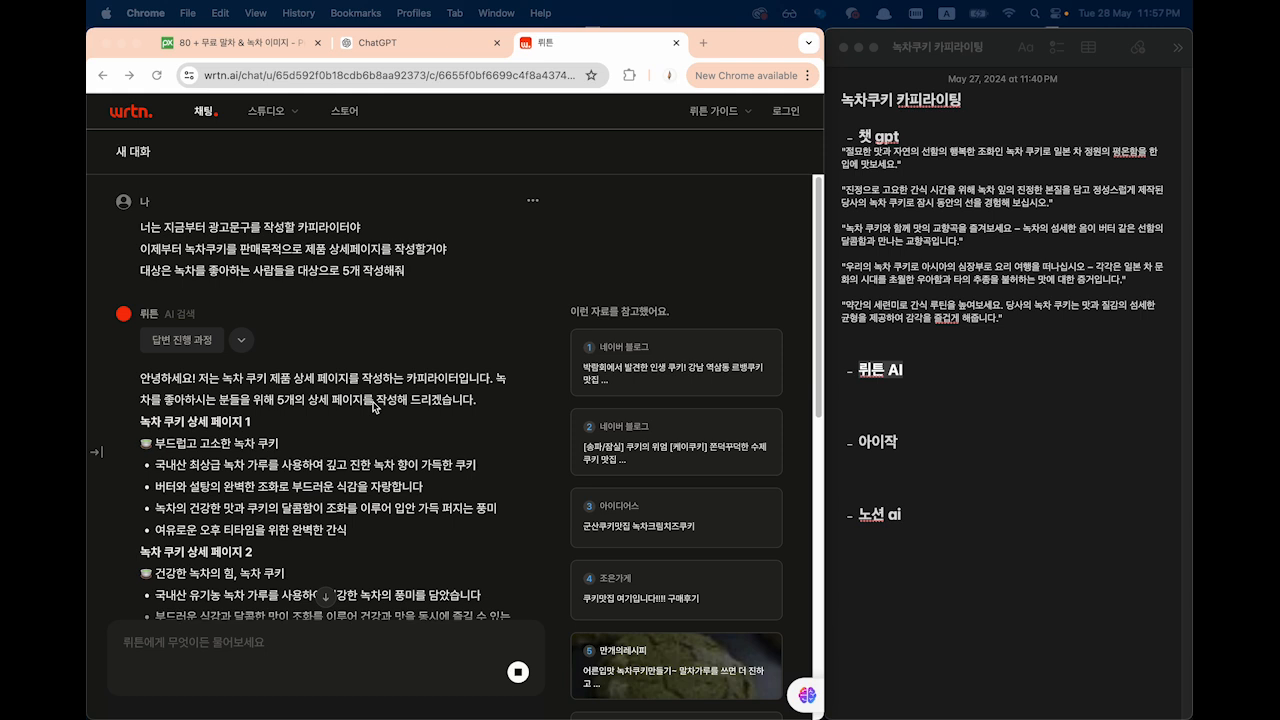
Task: Open the sidebar with the arrow-bar icon
Action: coord(96,452)
